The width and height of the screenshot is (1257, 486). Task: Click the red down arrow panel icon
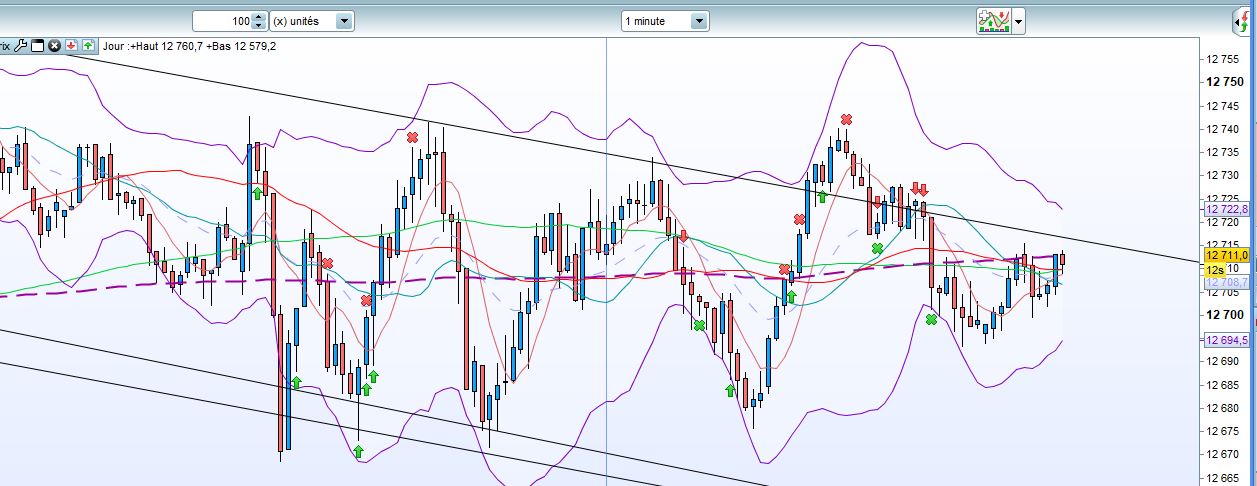[71, 45]
